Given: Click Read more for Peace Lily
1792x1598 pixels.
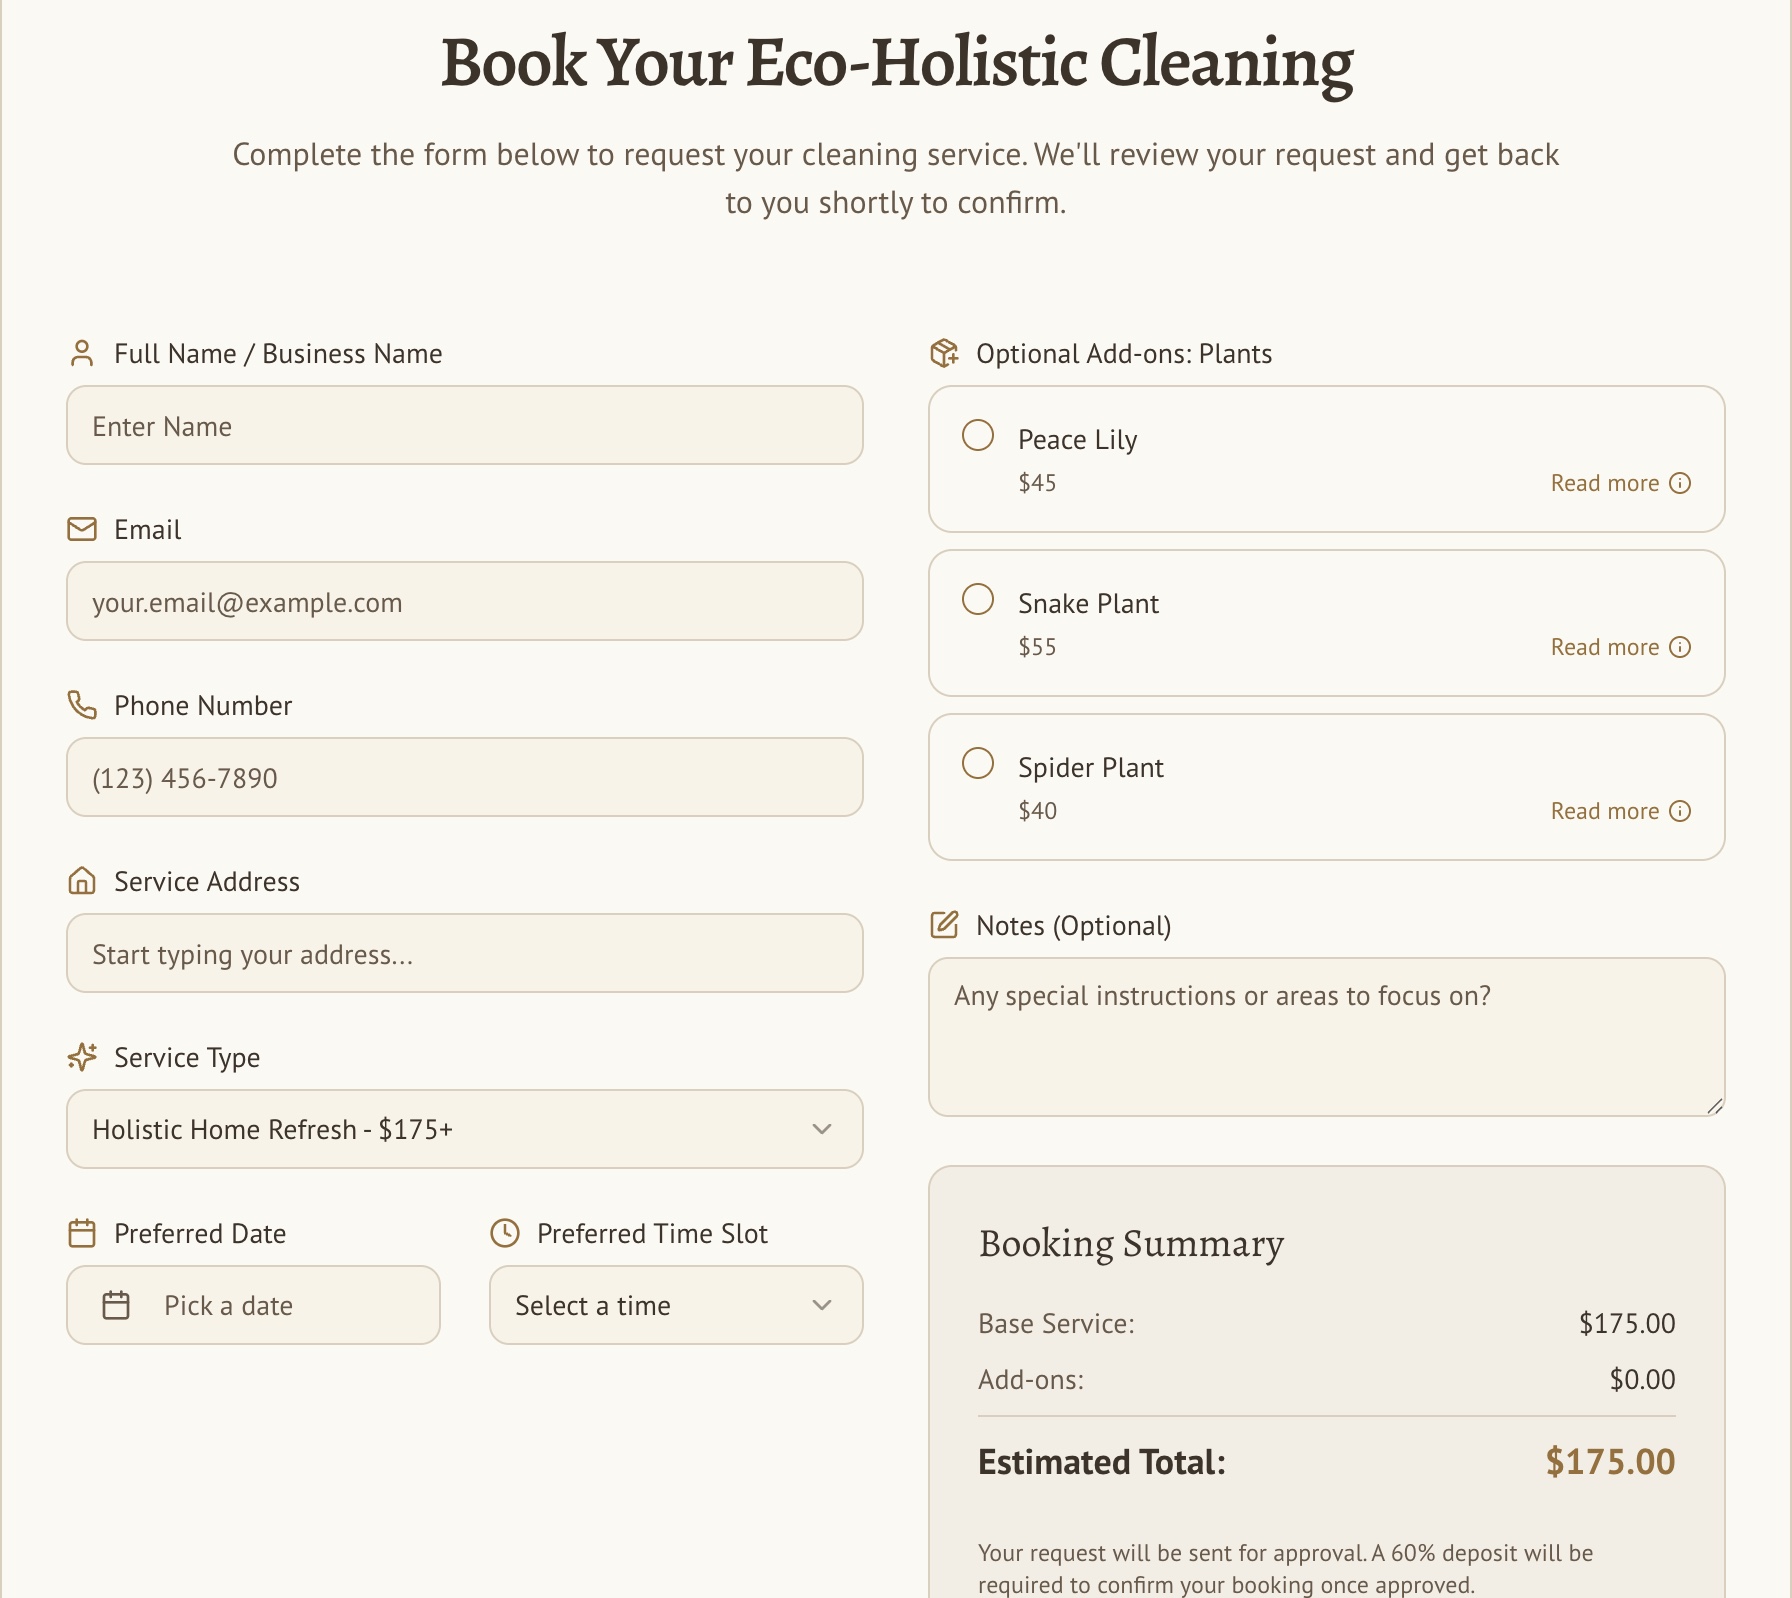Looking at the screenshot, I should coord(1605,483).
